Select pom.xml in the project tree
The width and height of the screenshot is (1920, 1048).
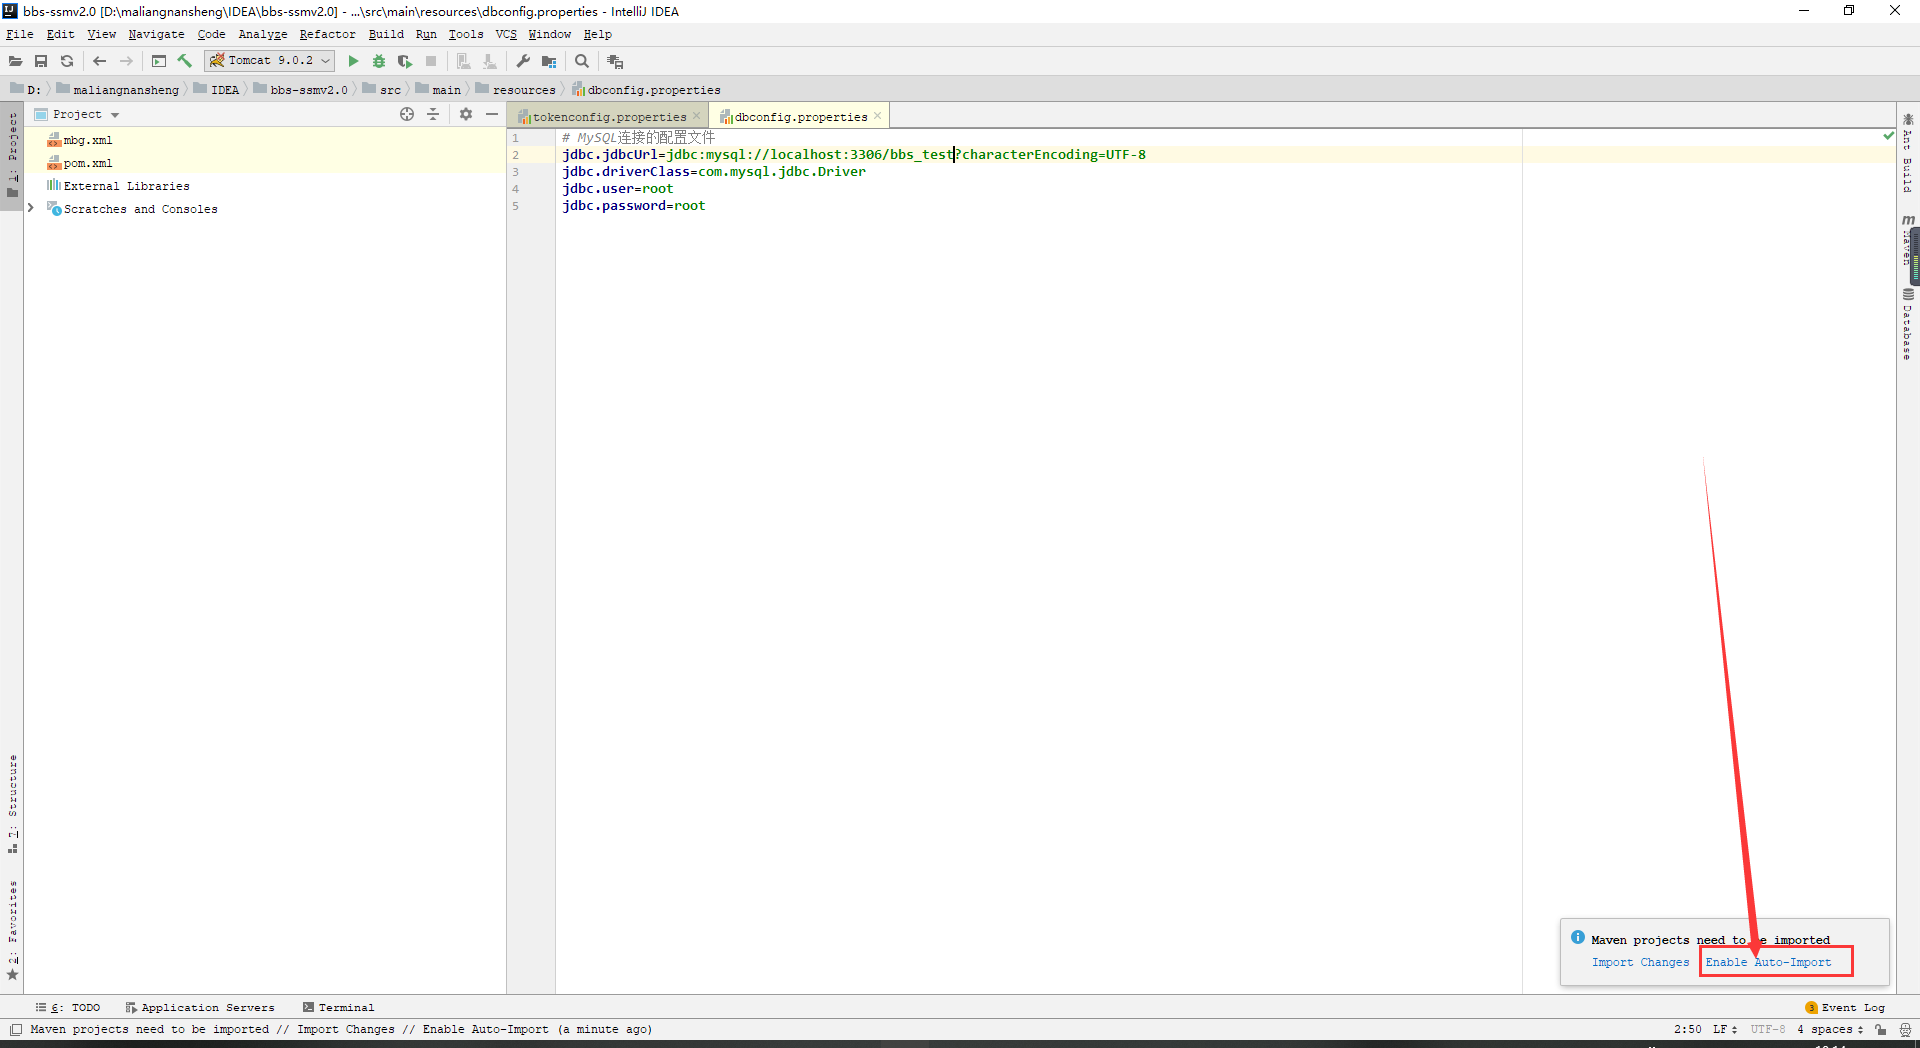tap(88, 163)
